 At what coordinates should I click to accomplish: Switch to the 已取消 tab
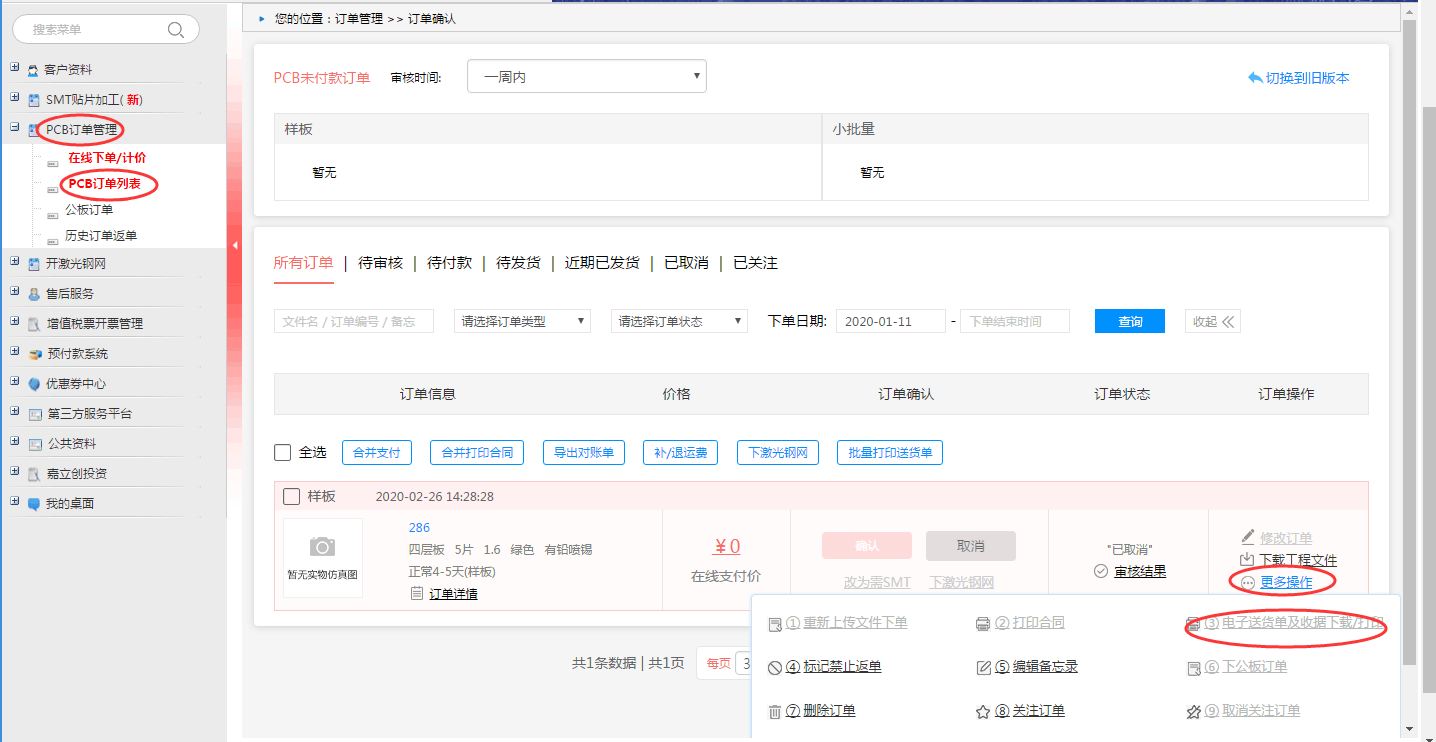pyautogui.click(x=685, y=263)
